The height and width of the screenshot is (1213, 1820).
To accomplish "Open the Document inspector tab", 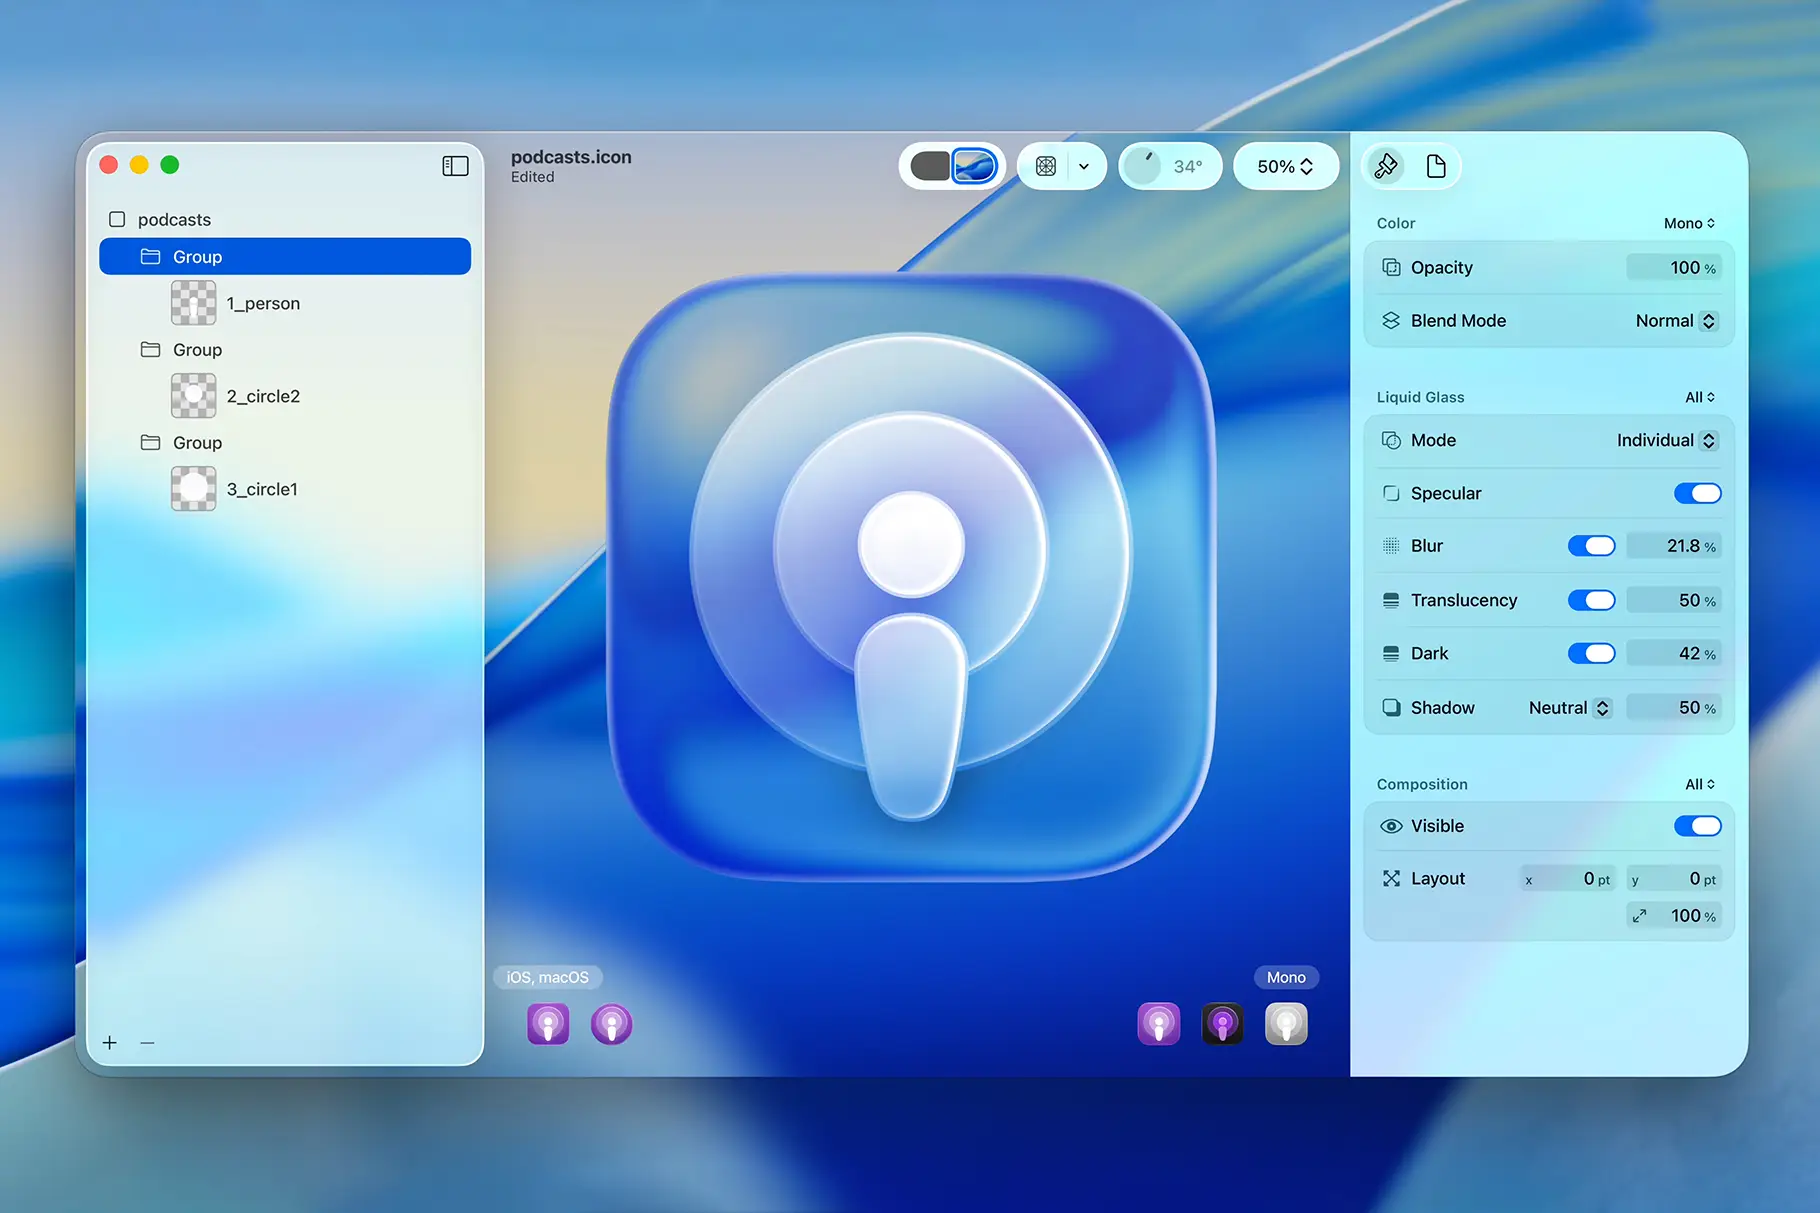I will 1436,166.
